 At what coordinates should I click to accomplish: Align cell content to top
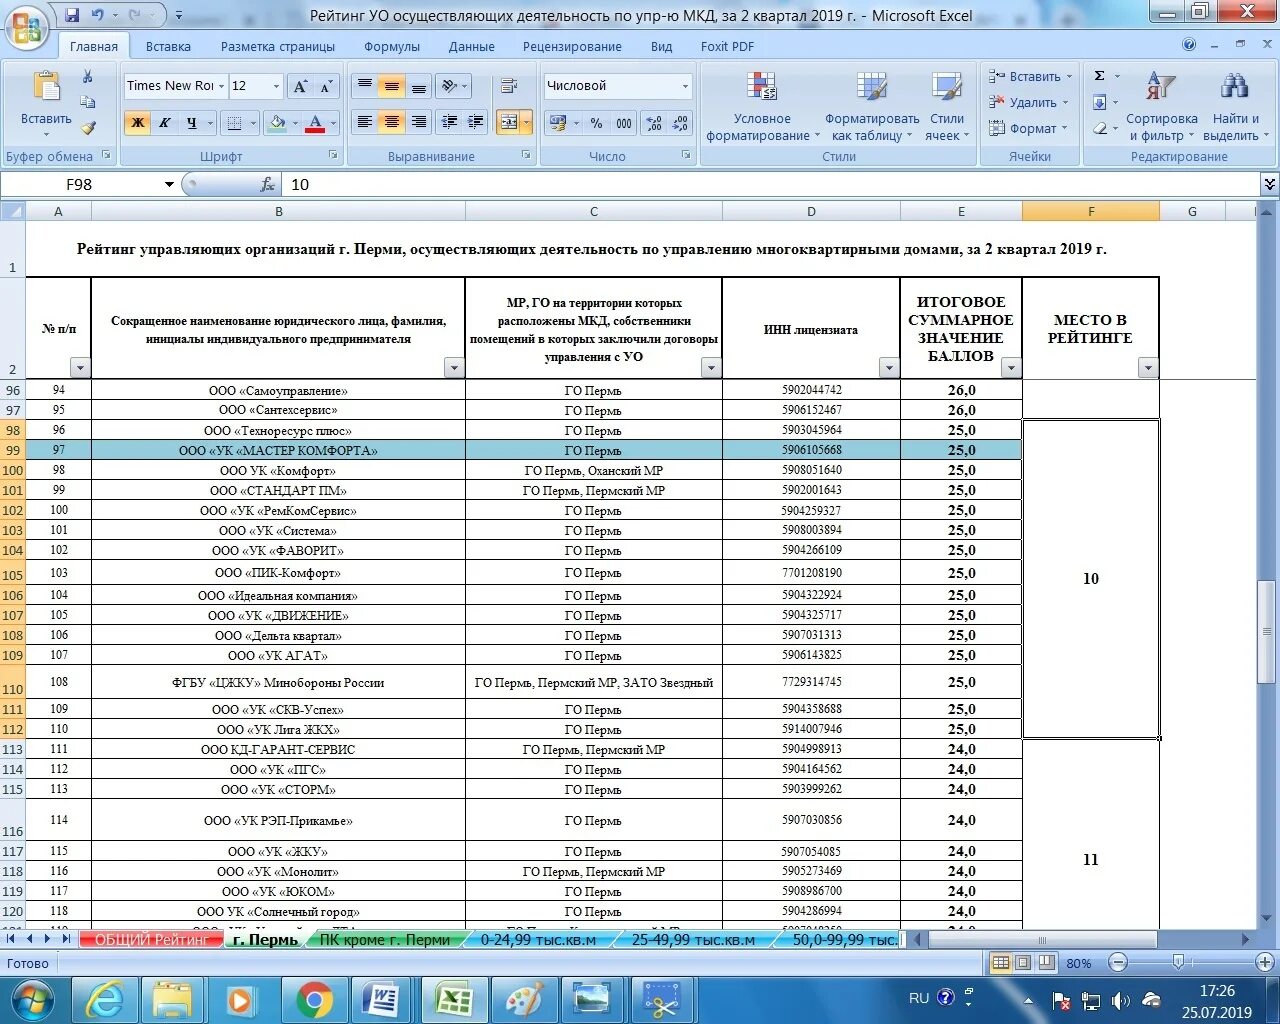(365, 87)
